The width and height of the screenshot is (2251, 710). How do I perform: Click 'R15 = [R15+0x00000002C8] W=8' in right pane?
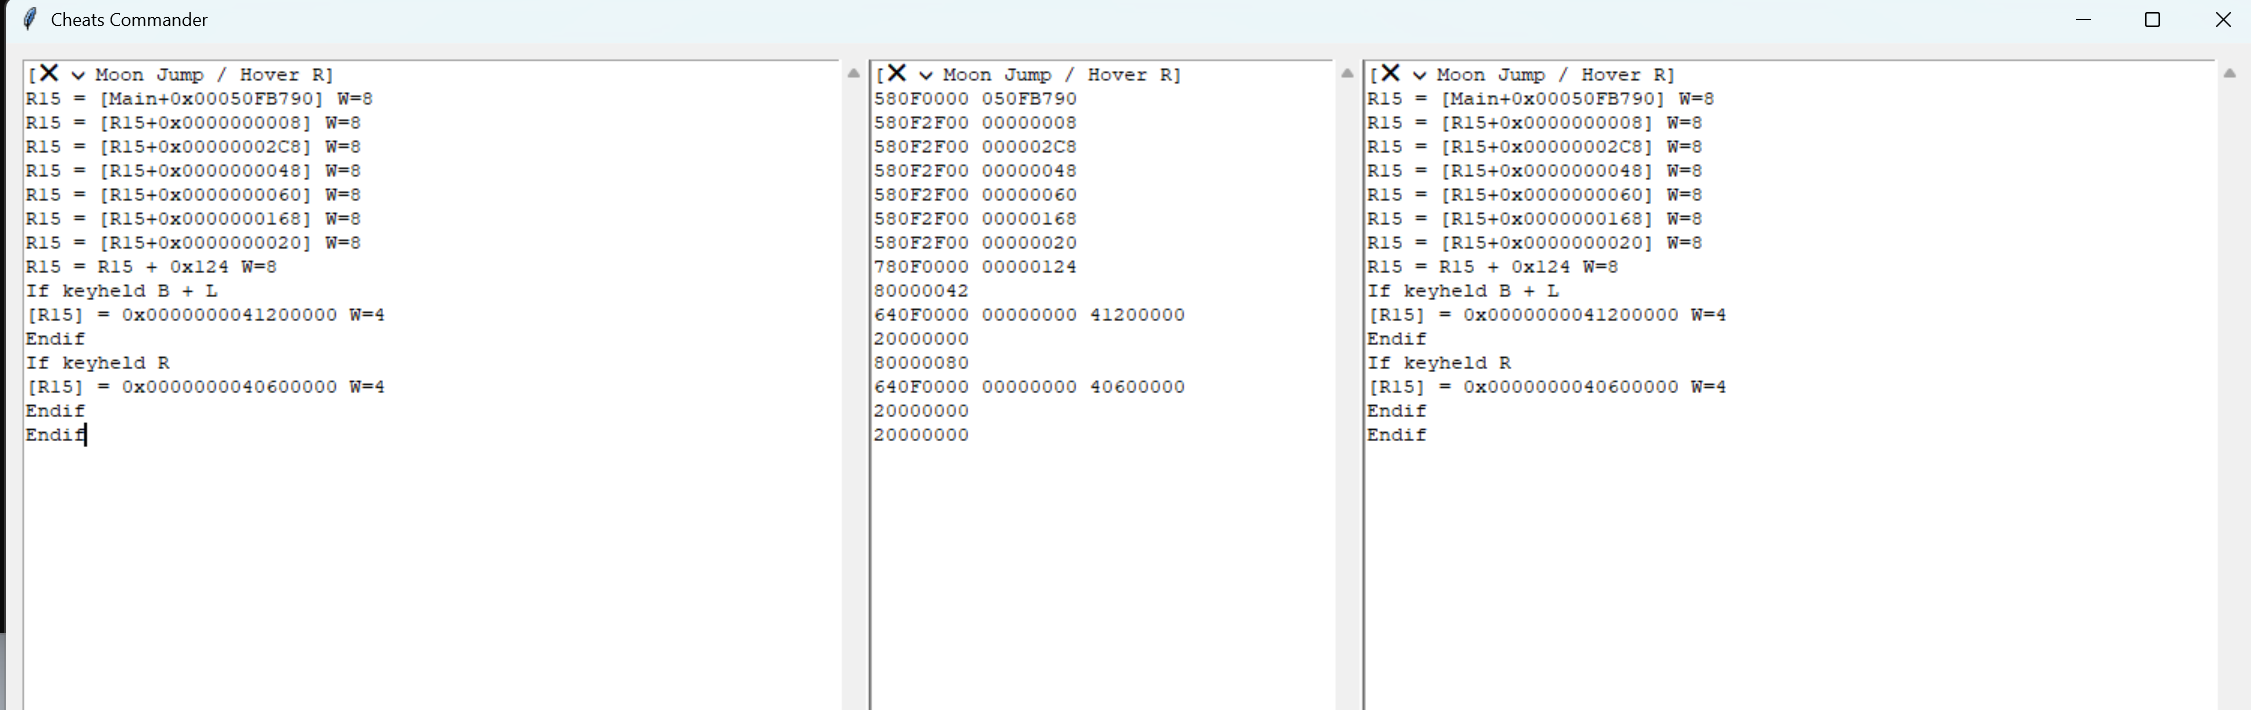pyautogui.click(x=1534, y=147)
